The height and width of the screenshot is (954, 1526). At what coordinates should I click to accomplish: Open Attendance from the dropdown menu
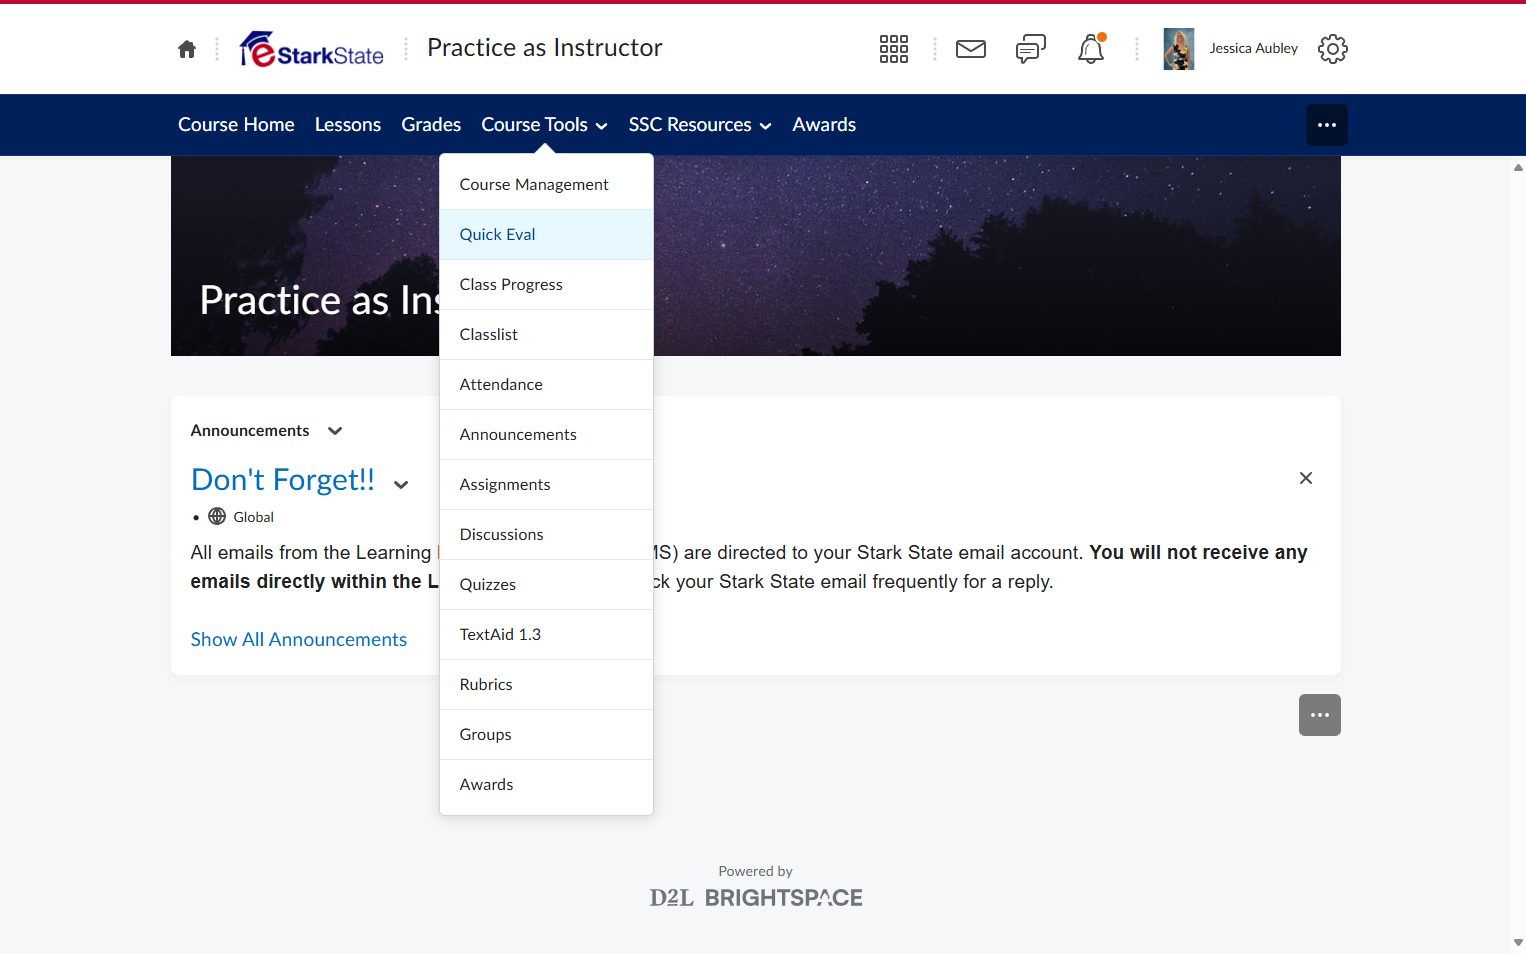546,385
